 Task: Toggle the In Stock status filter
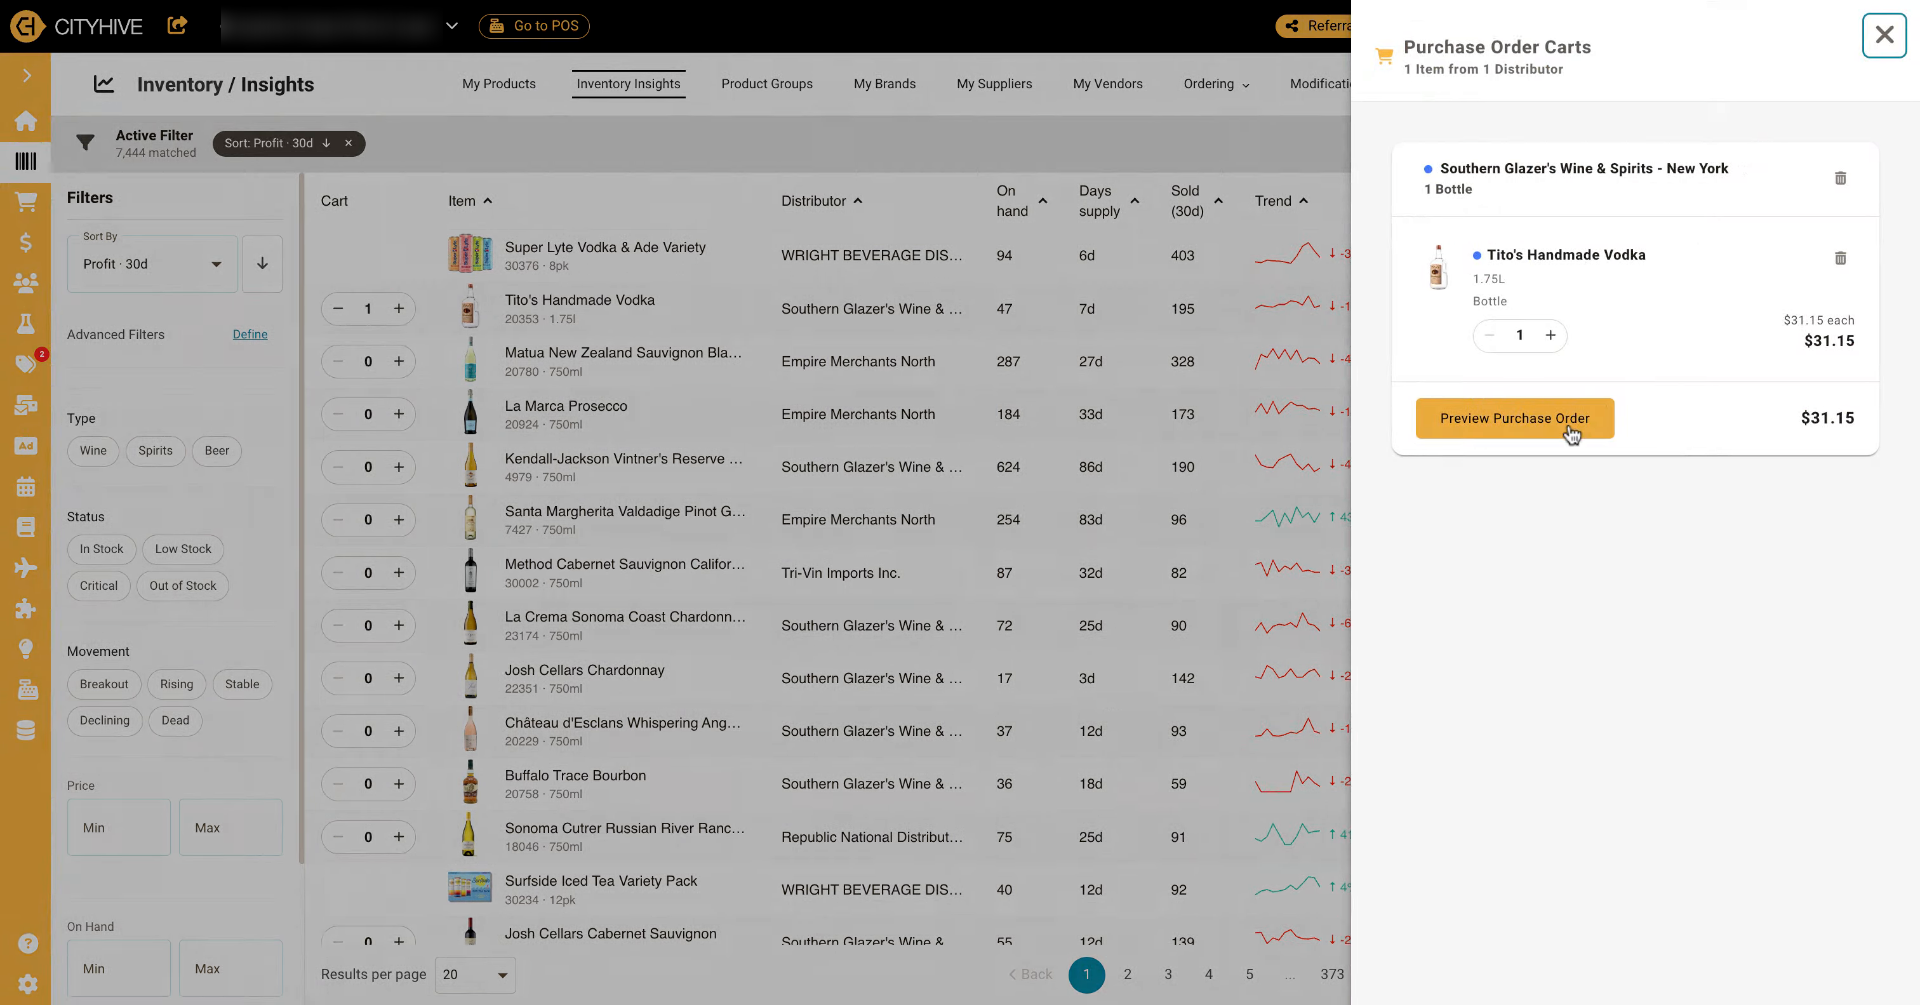(x=102, y=549)
